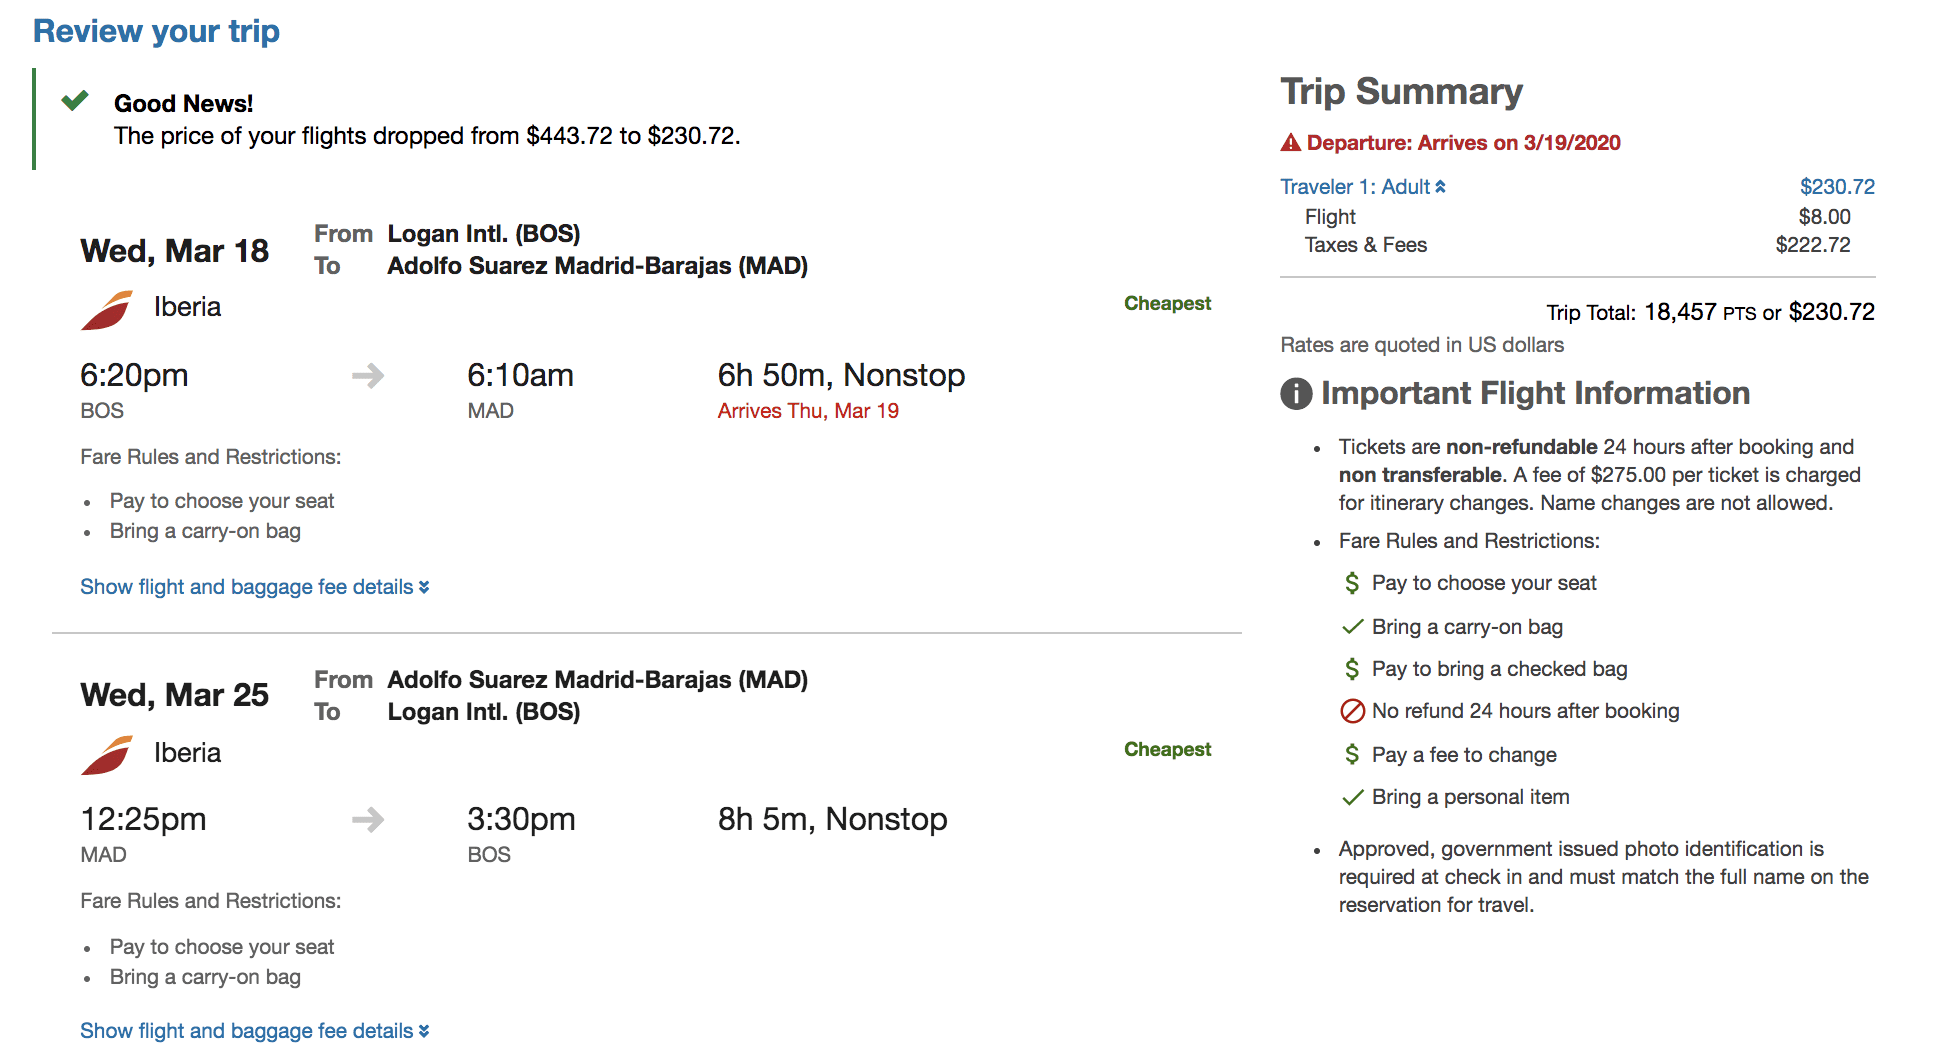The image size is (1944, 1060).
Task: Click the dollar icon beside Pay a fee to change
Action: pos(1352,755)
